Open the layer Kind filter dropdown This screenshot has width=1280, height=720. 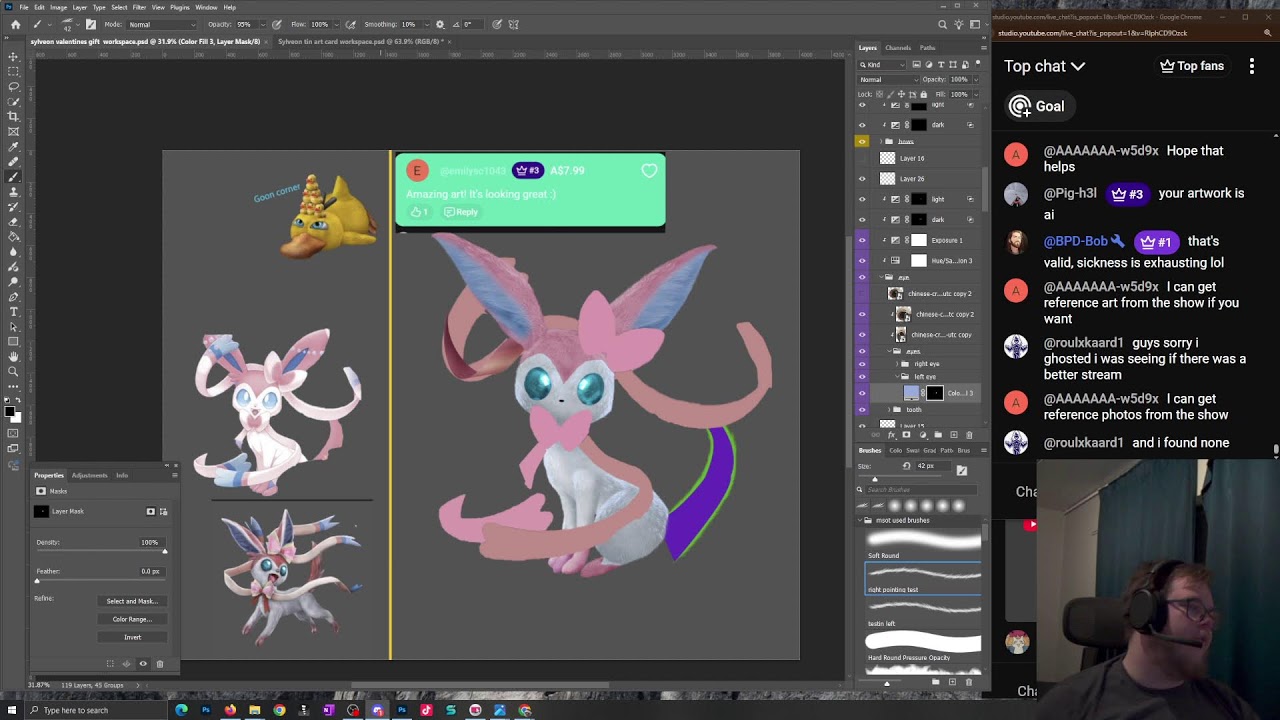(883, 65)
